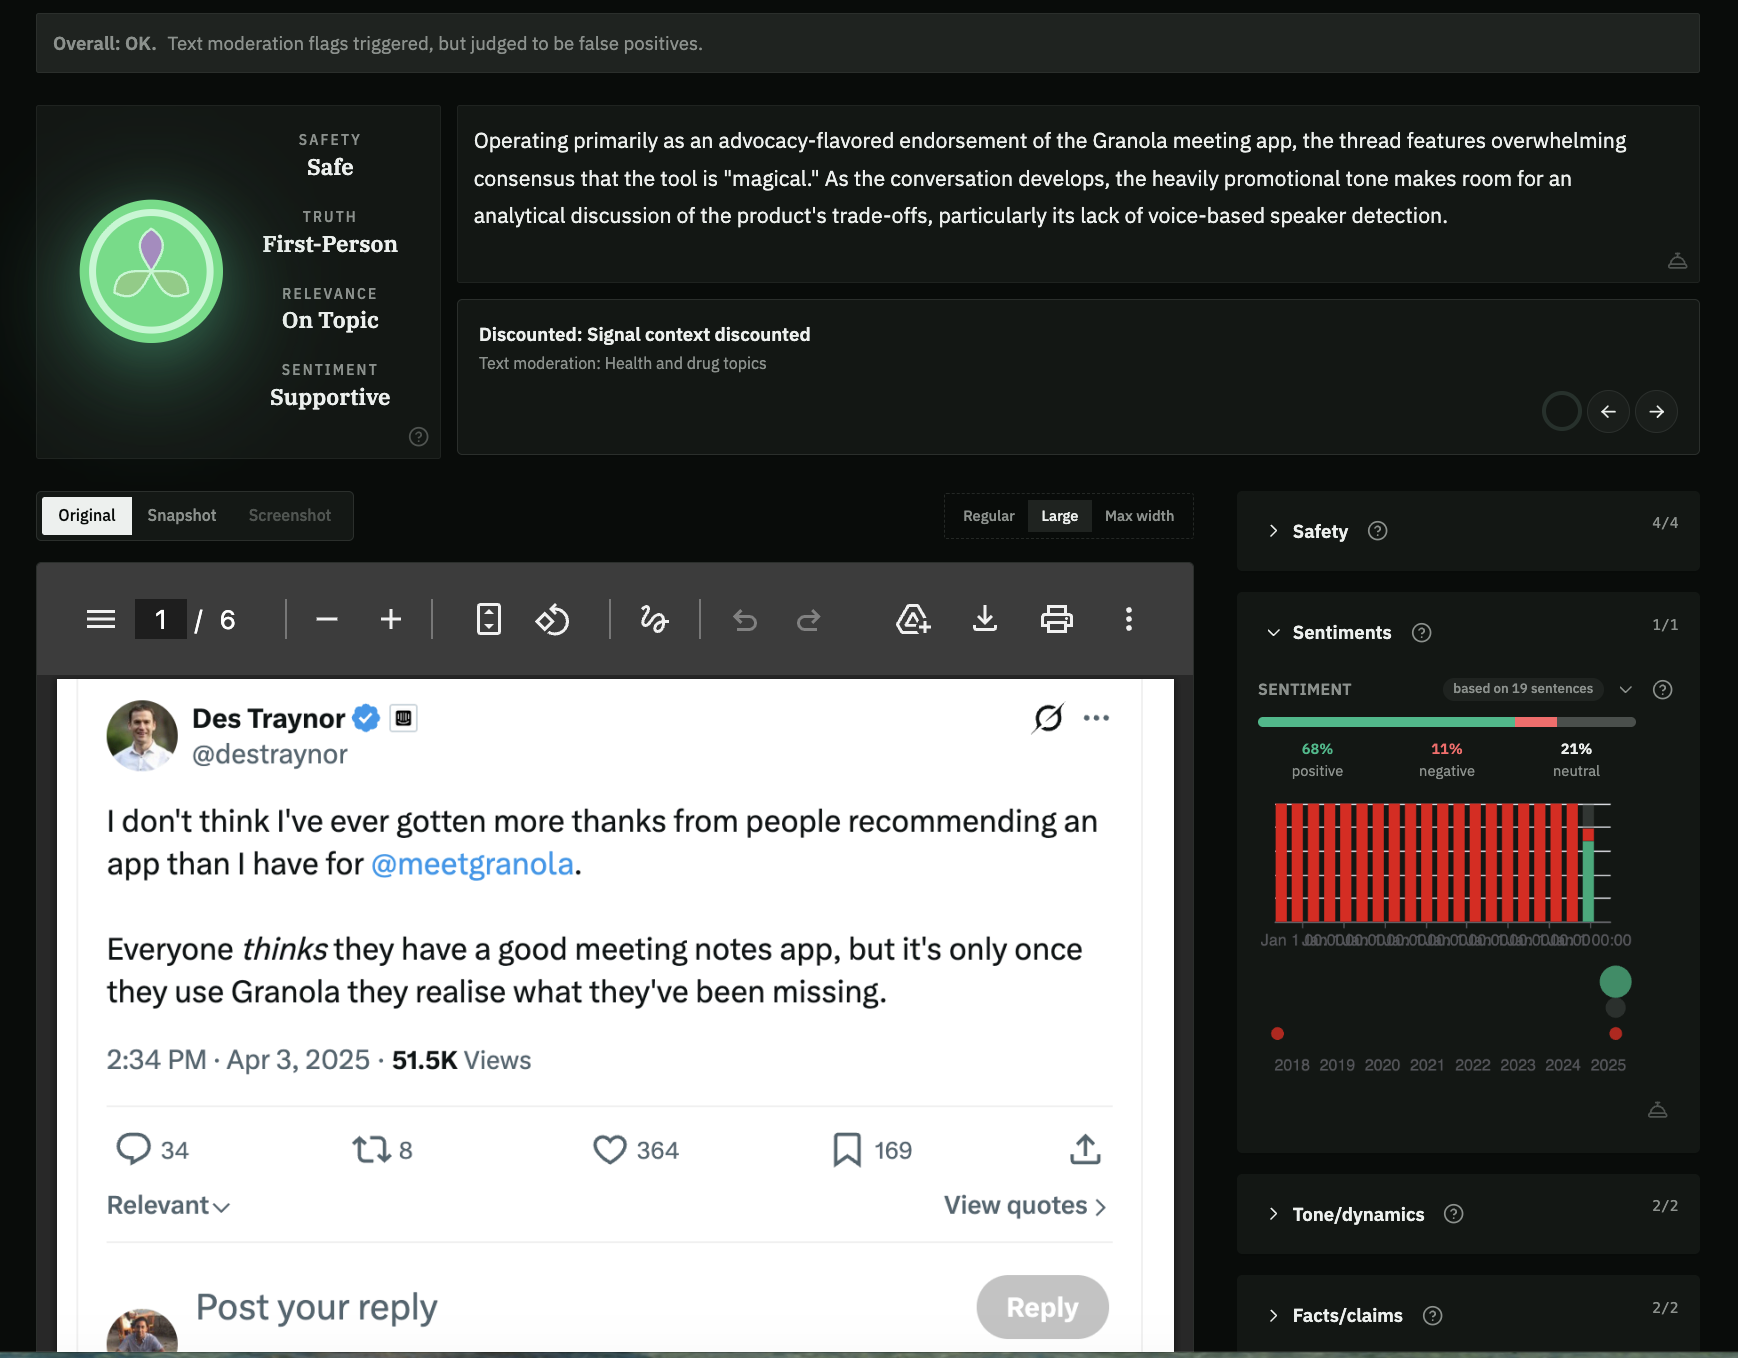Select the draw annotation tool
The image size is (1738, 1358).
654,620
